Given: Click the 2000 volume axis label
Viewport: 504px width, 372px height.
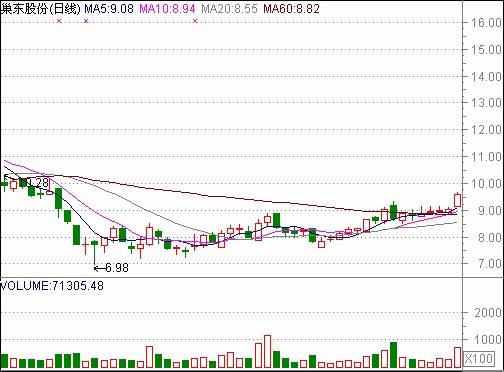Looking at the screenshot, I should (488, 312).
